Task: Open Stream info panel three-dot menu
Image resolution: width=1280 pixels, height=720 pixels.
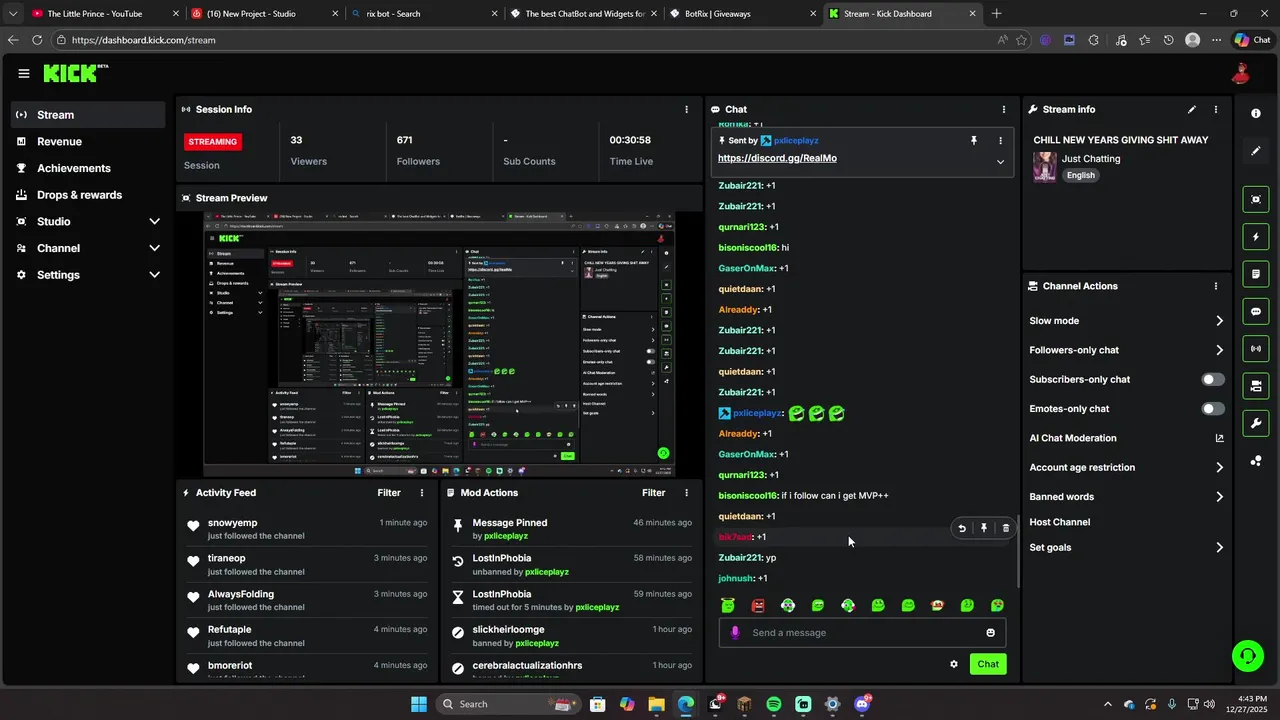Action: [1216, 109]
